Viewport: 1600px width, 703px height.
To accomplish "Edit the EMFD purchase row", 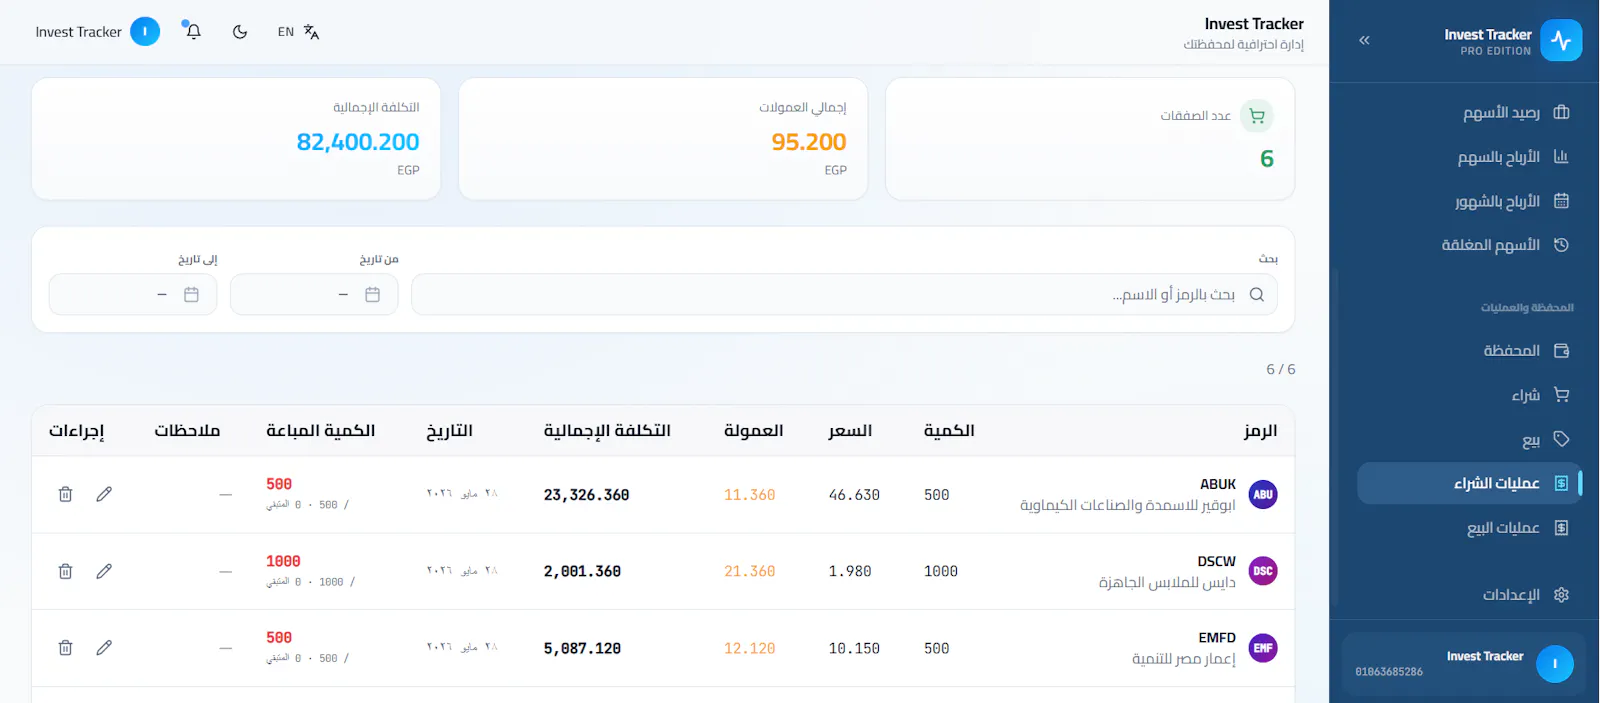I will pos(104,648).
